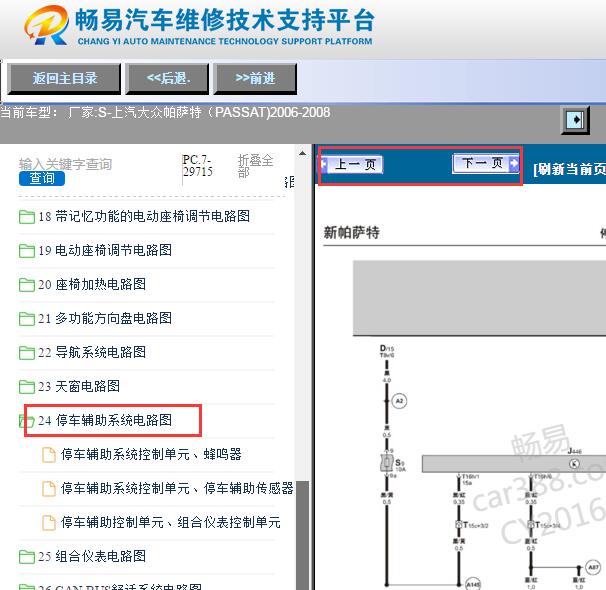Click the 刷新当前页 refresh link

click(569, 169)
